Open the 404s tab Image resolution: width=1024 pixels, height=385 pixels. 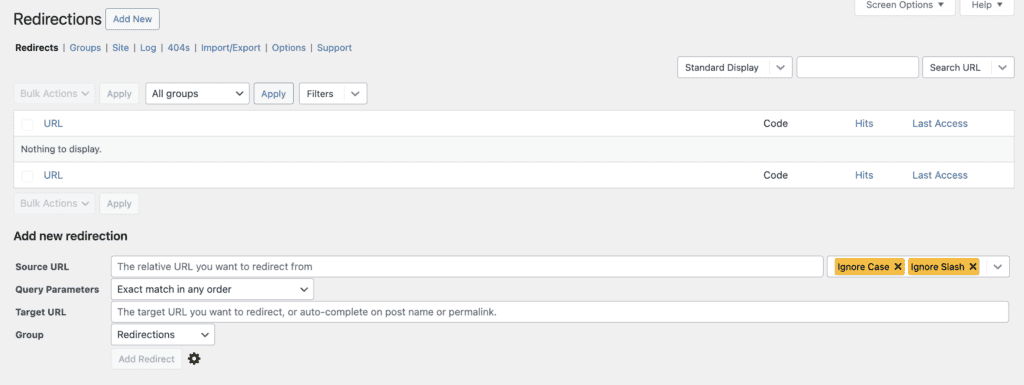coord(179,48)
